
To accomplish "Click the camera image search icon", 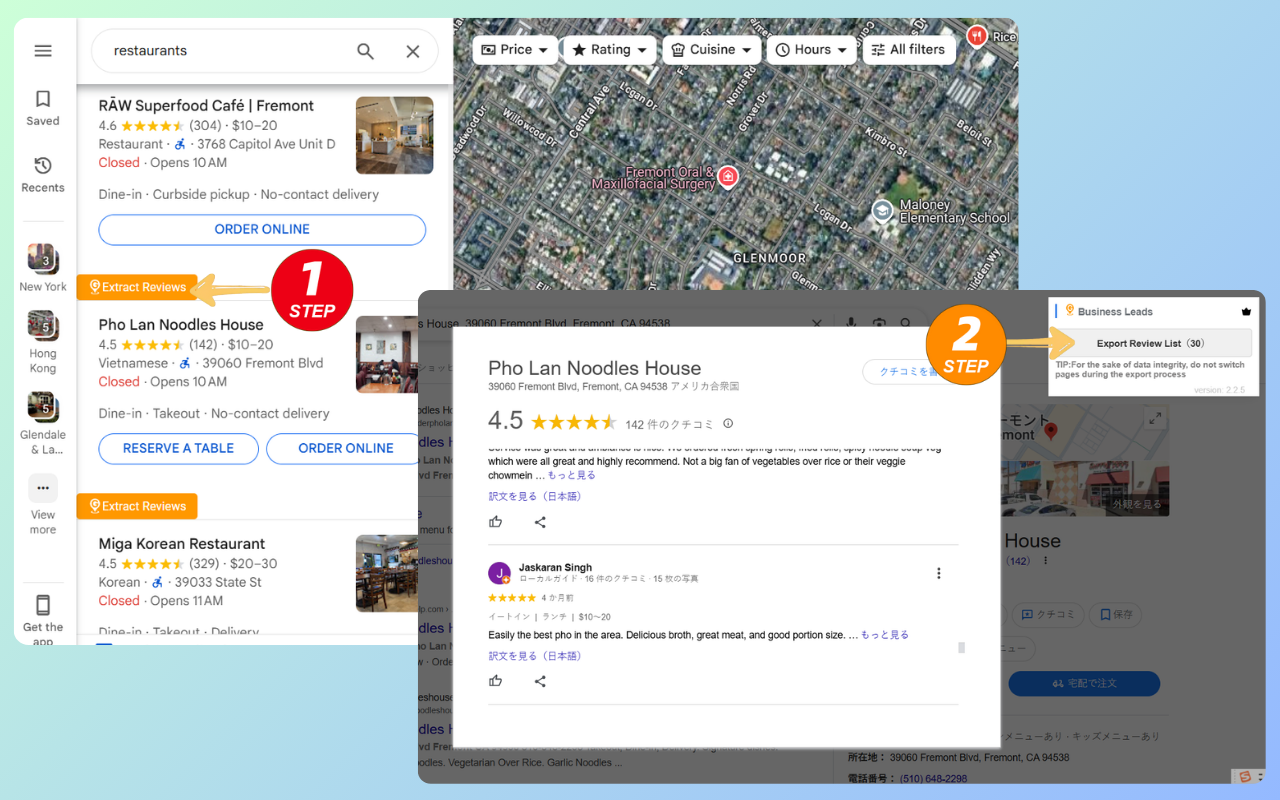I will pyautogui.click(x=879, y=323).
